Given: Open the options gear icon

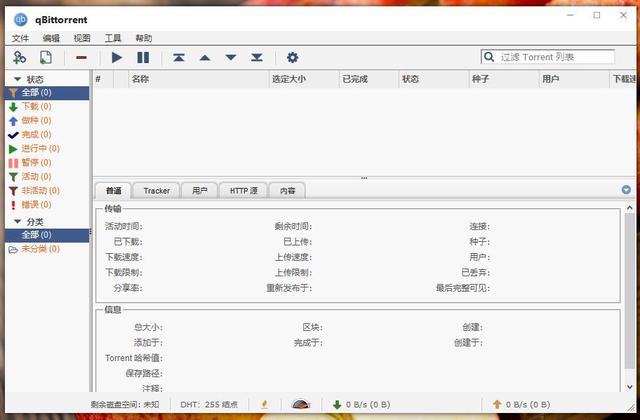Looking at the screenshot, I should tap(292, 58).
